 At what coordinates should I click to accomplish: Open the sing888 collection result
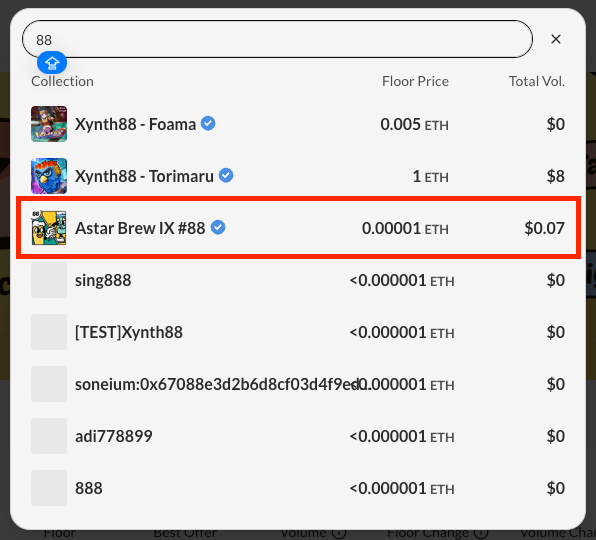pyautogui.click(x=298, y=280)
